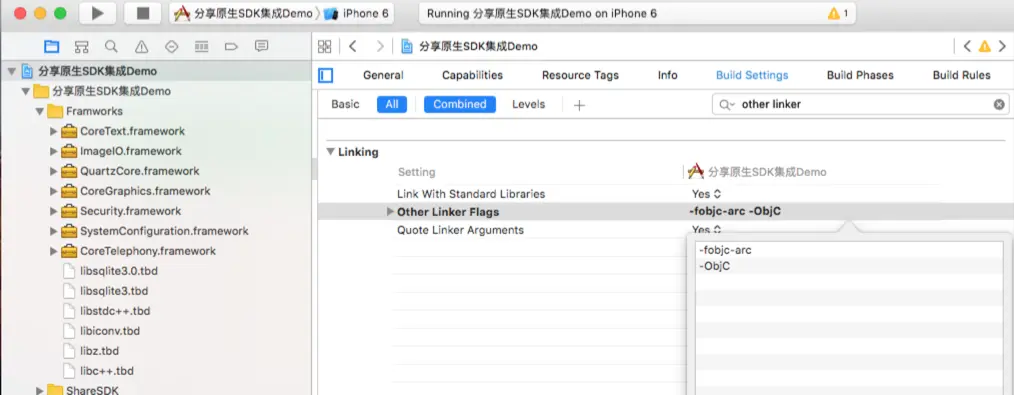Toggle the project and targets list sidebar

tap(326, 76)
